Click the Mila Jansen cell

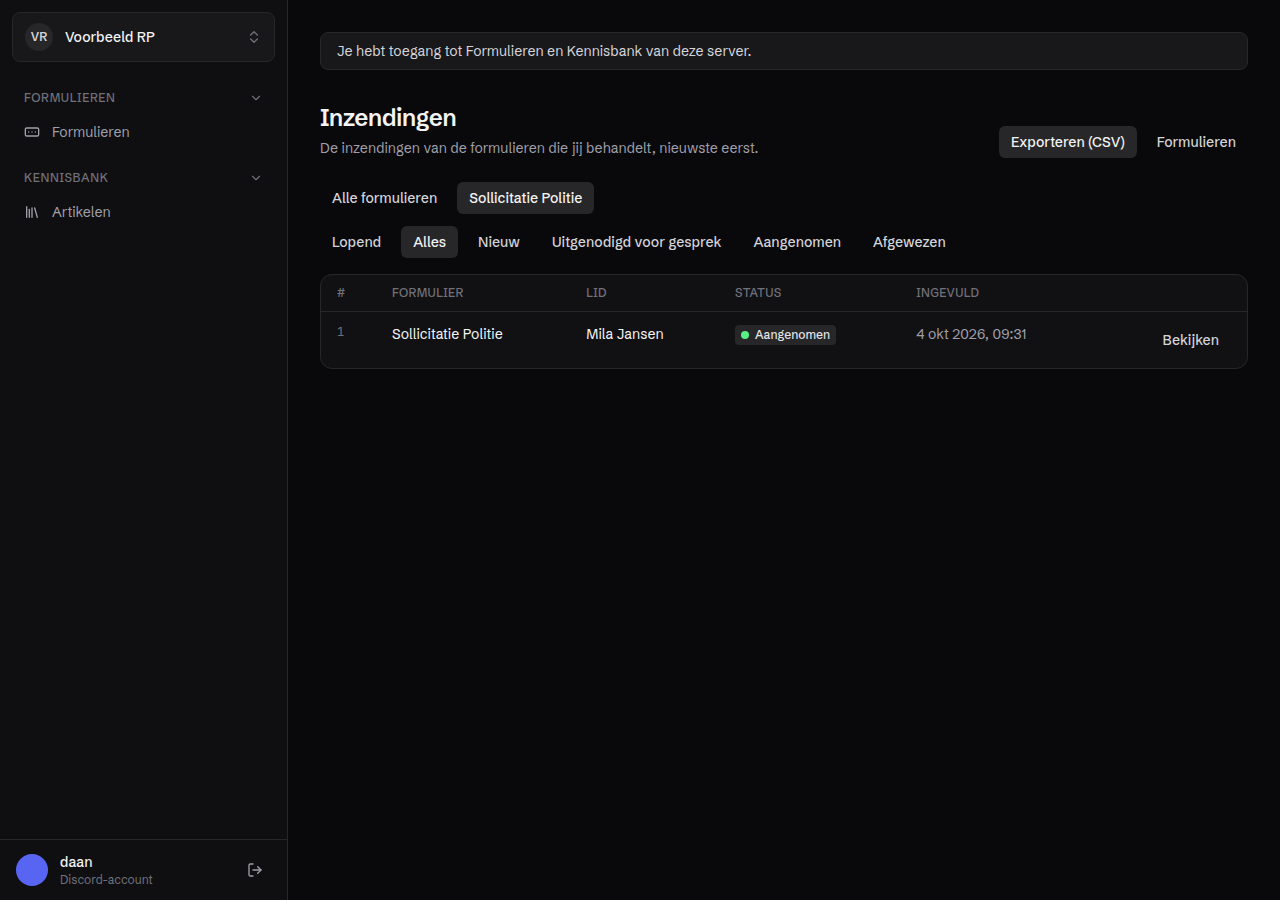pyautogui.click(x=624, y=334)
